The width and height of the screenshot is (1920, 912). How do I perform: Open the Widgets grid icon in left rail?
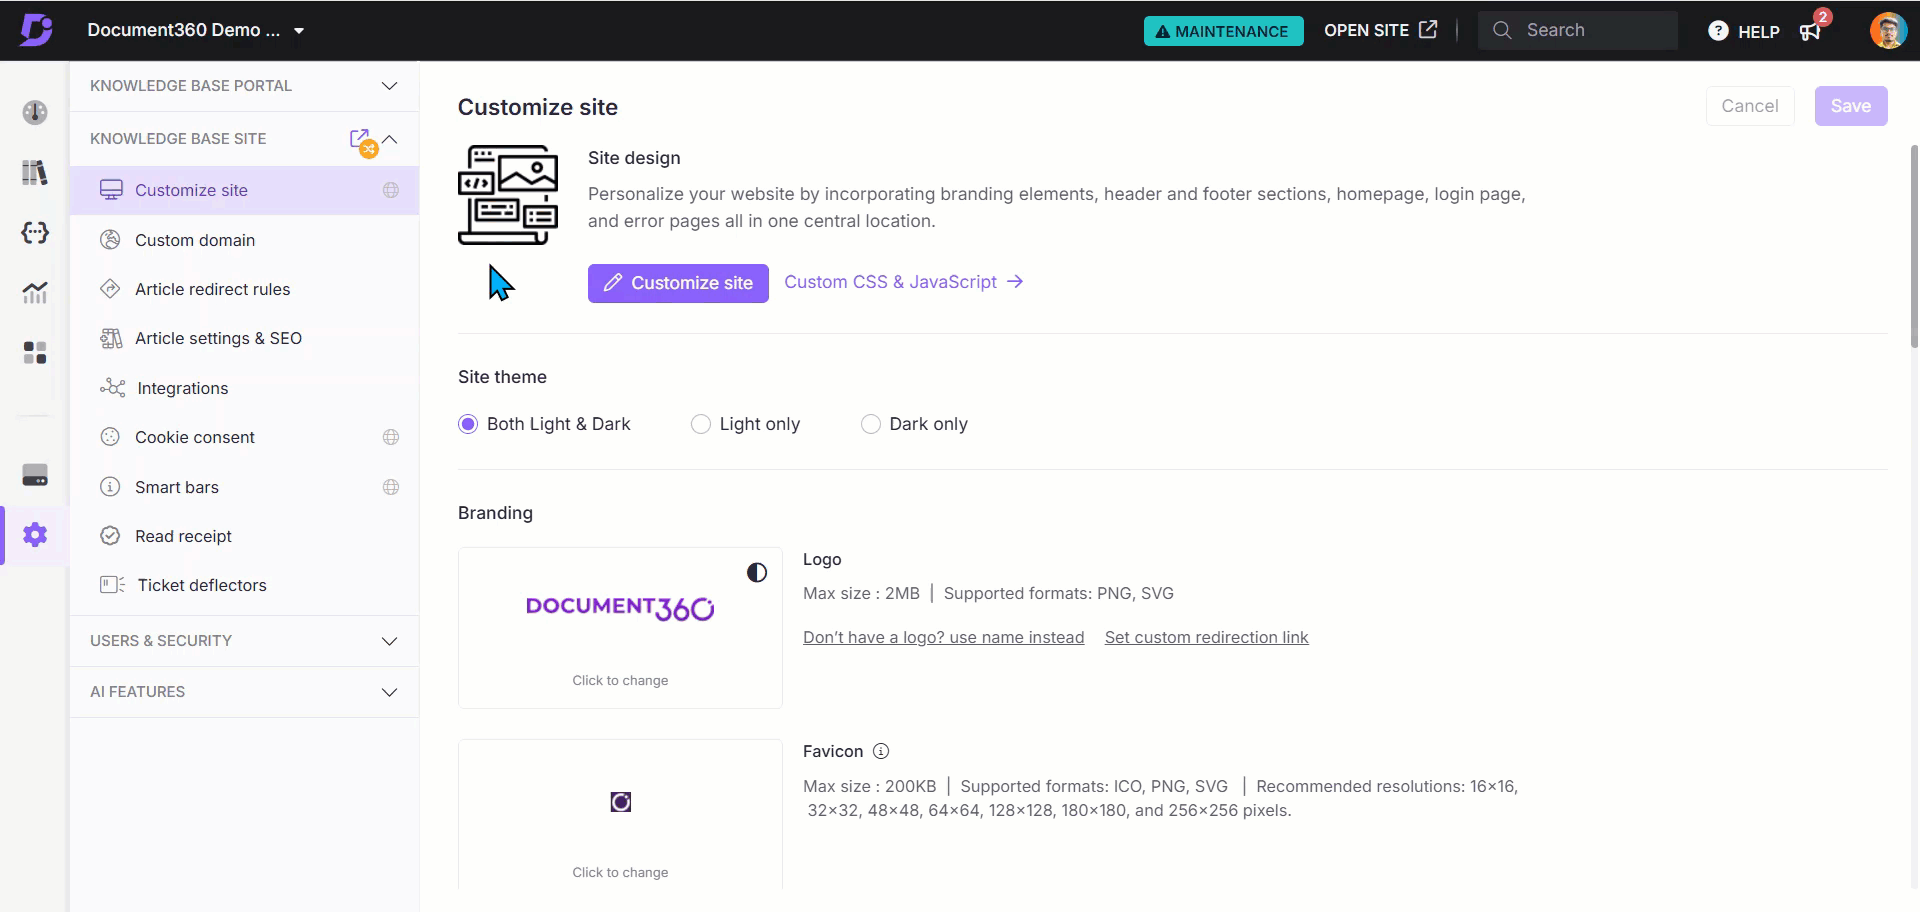tap(35, 352)
